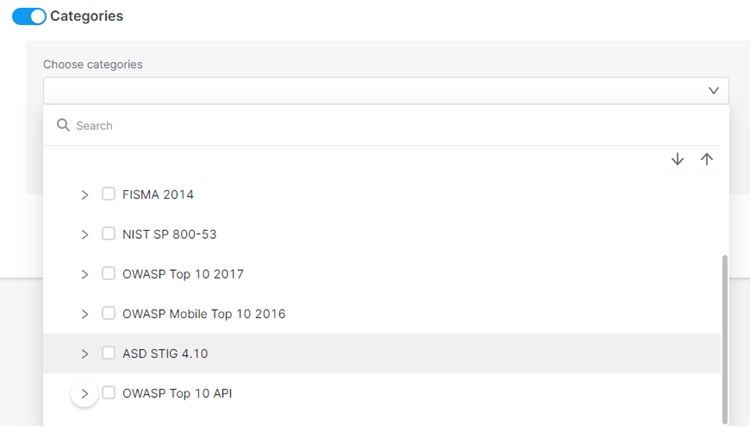The height and width of the screenshot is (427, 750).
Task: Enable the ASD STIG 4.10 checkbox
Action: (109, 353)
